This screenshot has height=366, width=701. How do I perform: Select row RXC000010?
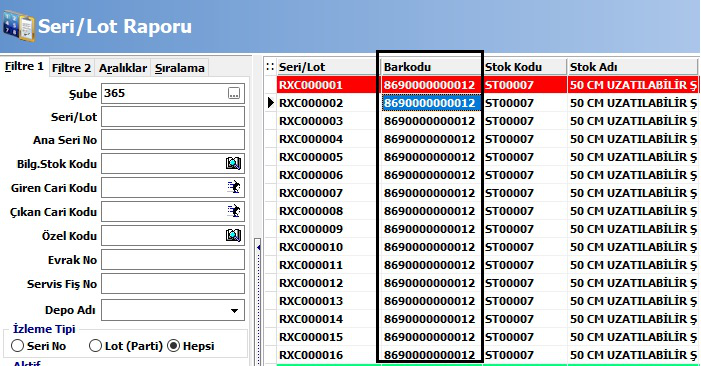pos(482,247)
